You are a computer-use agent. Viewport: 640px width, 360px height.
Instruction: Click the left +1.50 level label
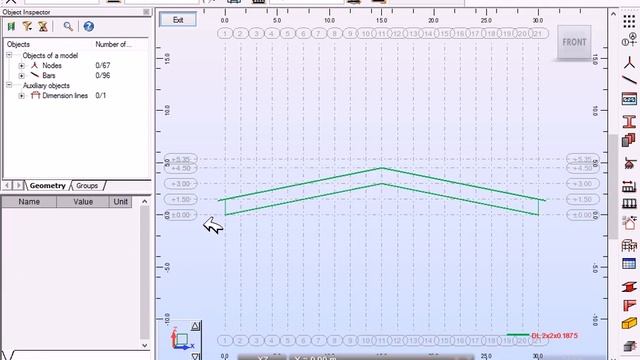(180, 199)
